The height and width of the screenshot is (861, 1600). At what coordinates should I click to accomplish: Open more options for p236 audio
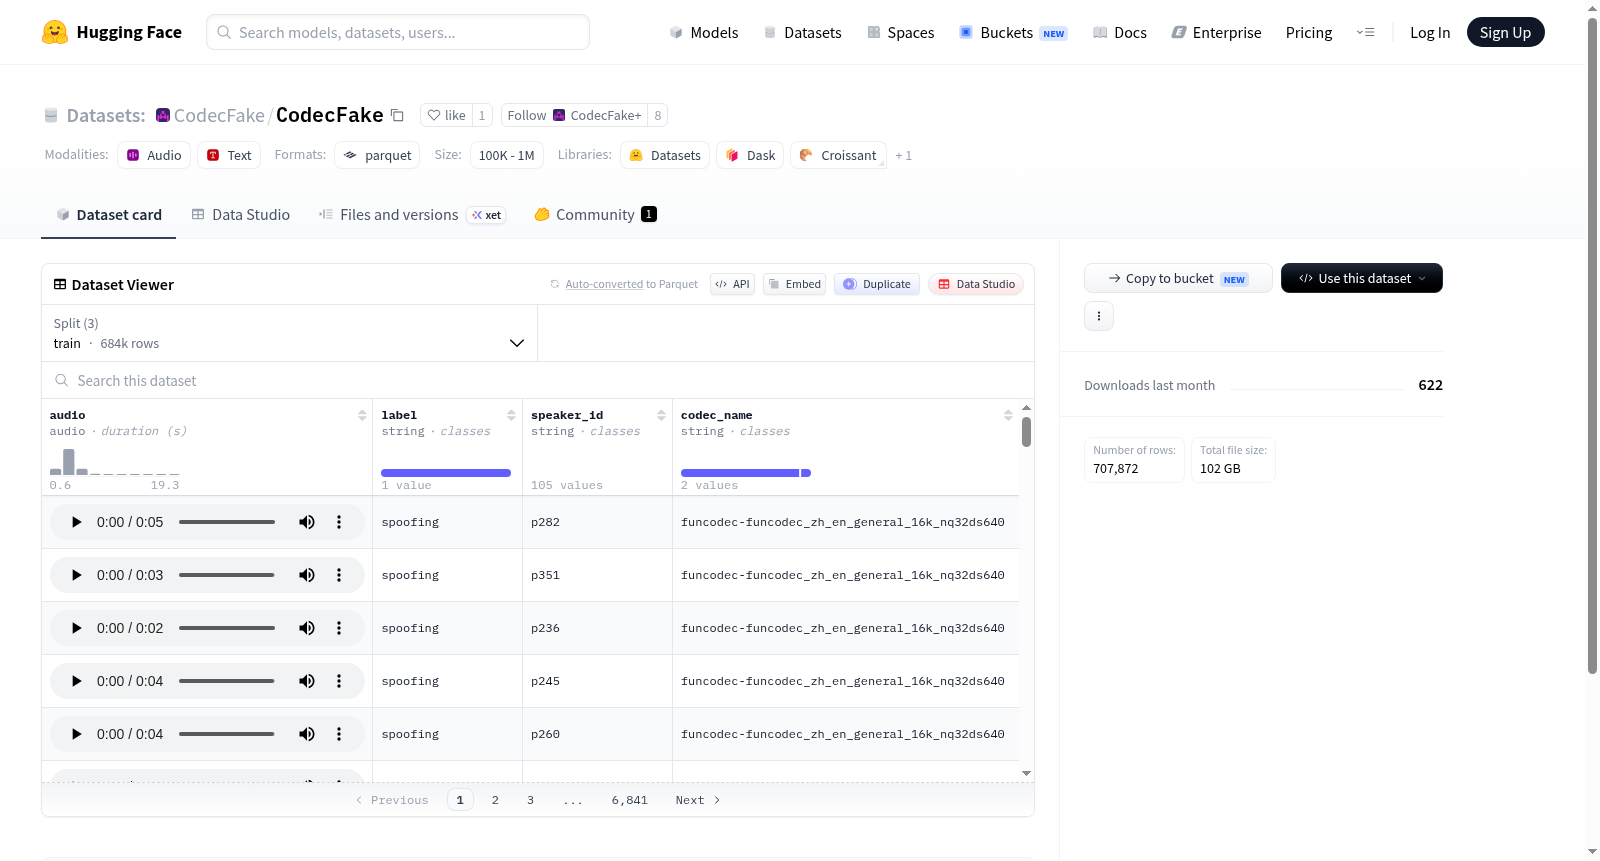[339, 628]
